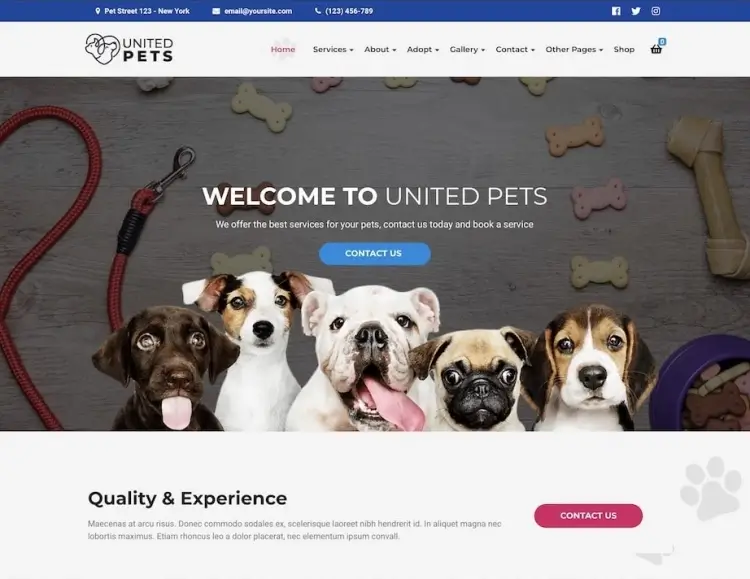The width and height of the screenshot is (750, 579).
Task: Expand the Other Pages dropdown menu
Action: tap(574, 49)
